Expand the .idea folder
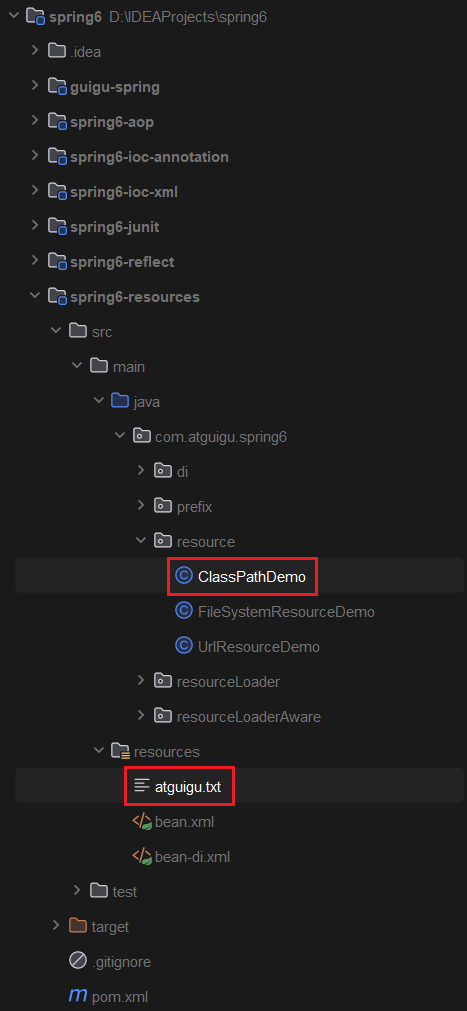 point(35,51)
